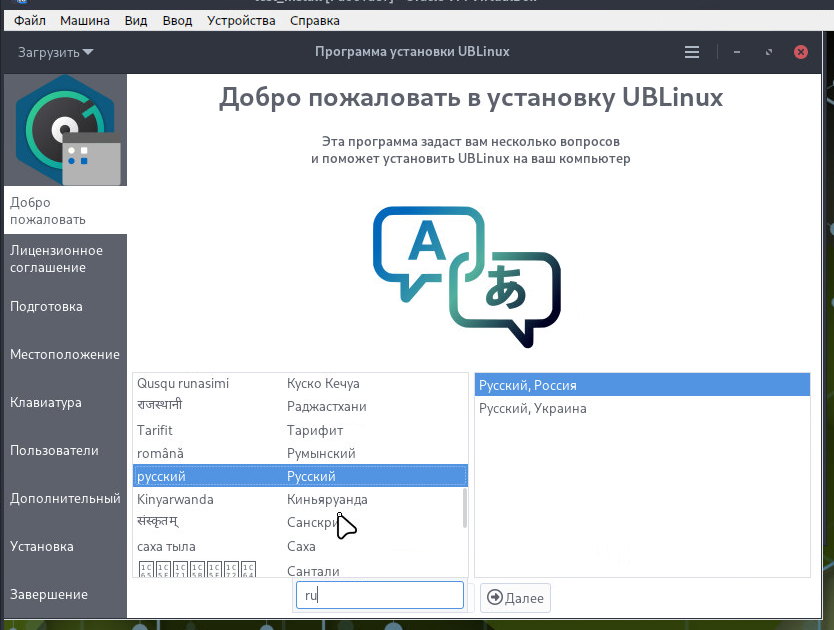
Task: Select the русский language row
Action: 300,476
